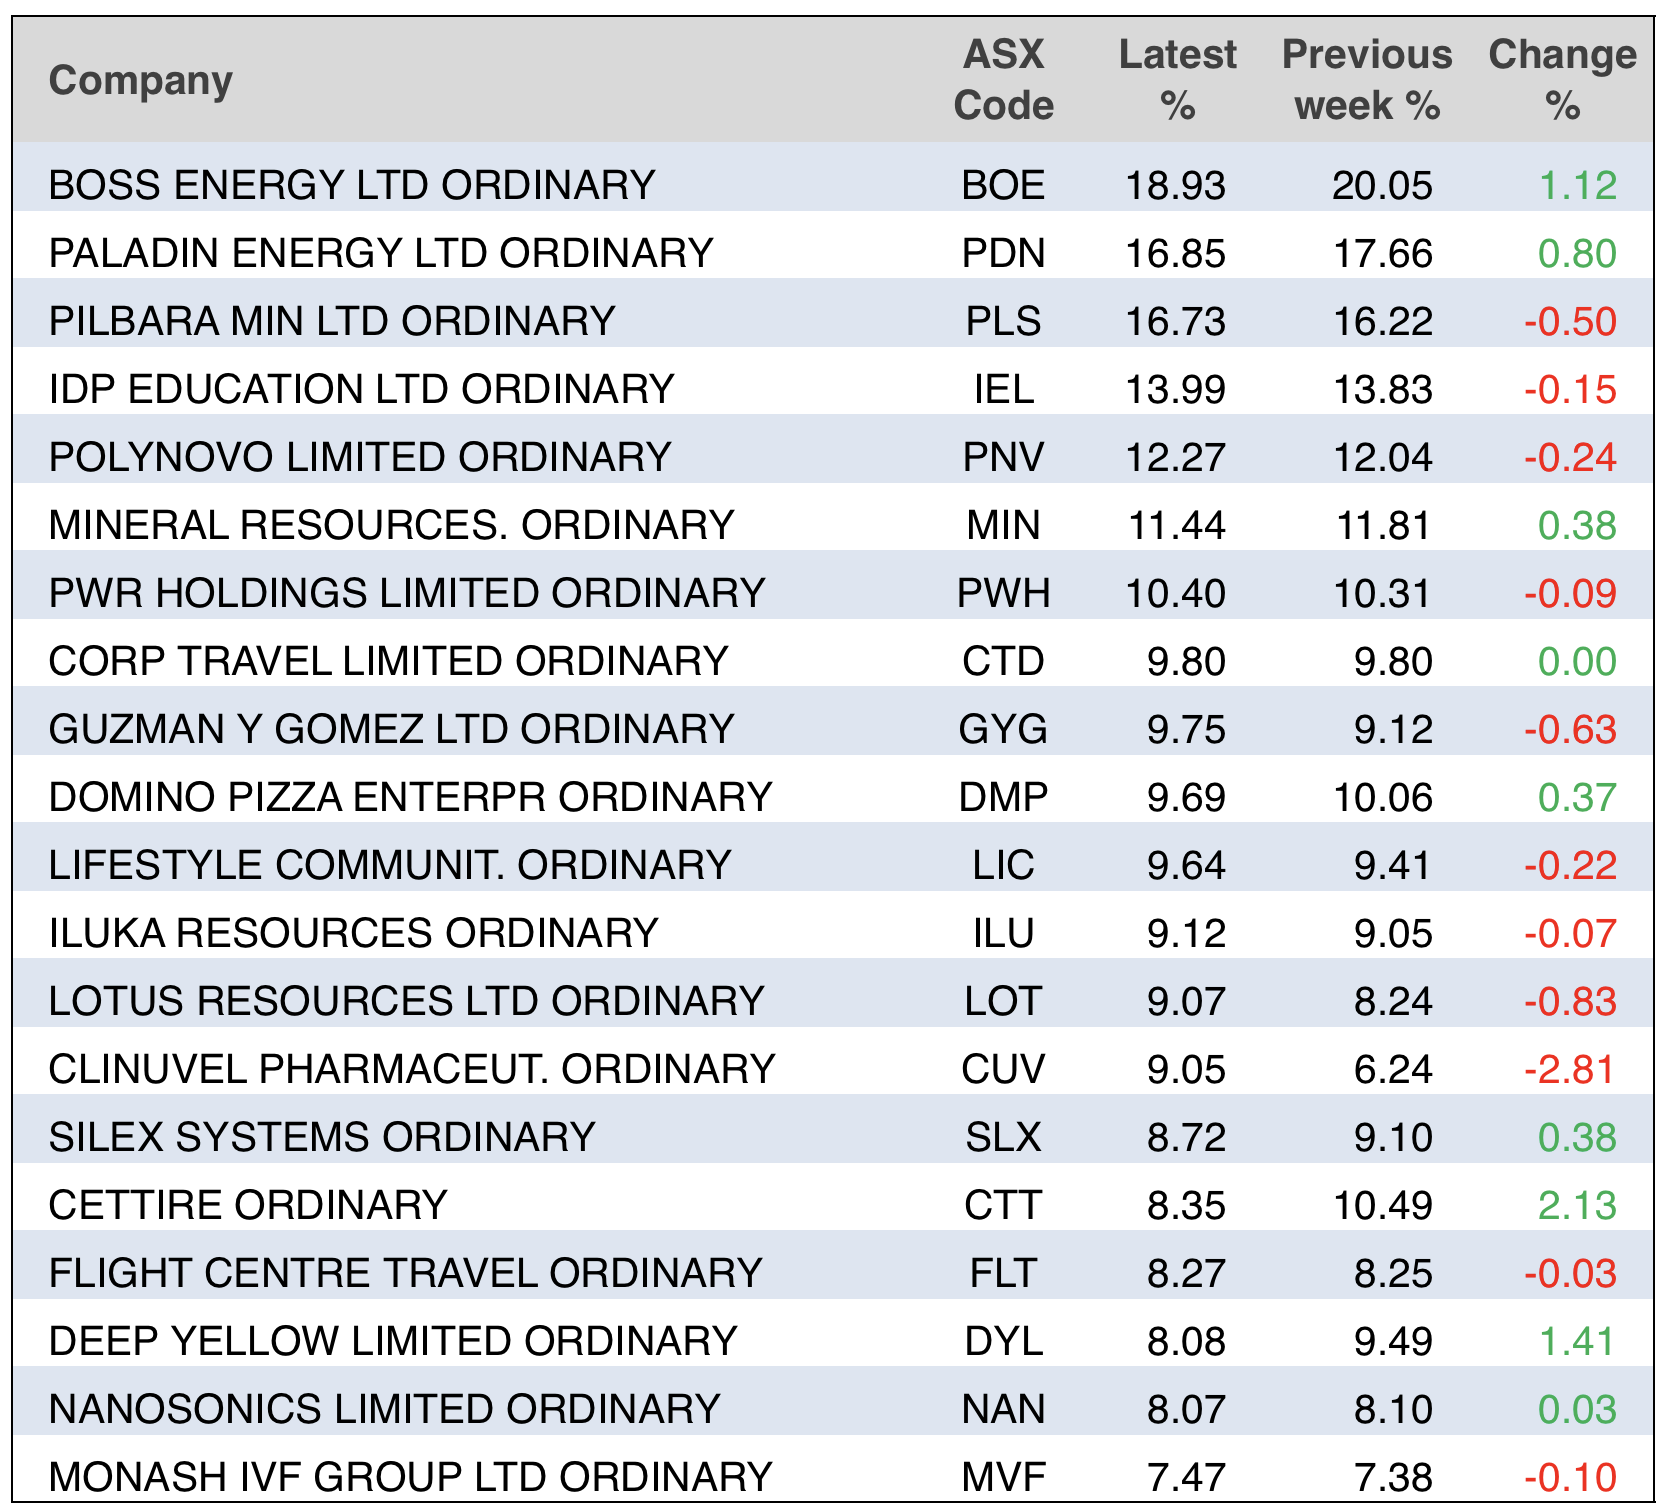Click the IEL ASX code
Image resolution: width=1664 pixels, height=1512 pixels.
click(1003, 389)
